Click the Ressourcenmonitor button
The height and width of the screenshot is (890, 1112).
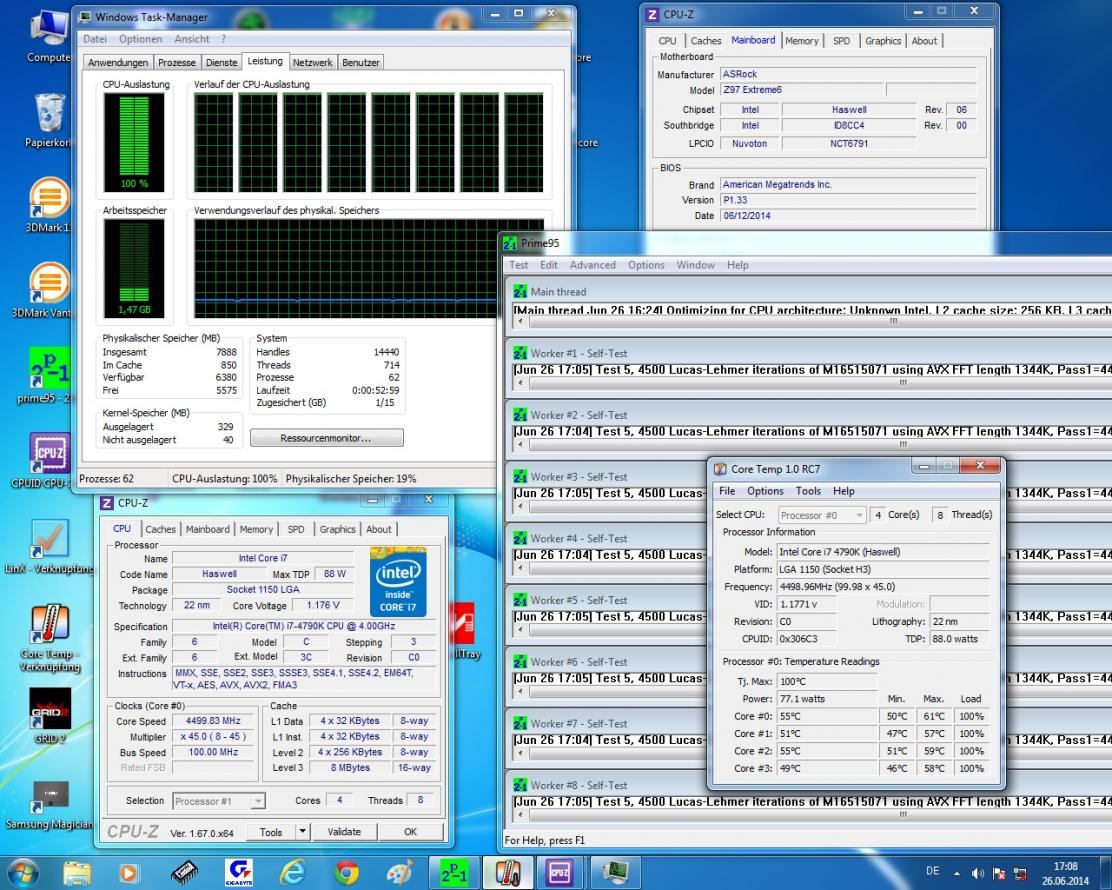click(327, 438)
